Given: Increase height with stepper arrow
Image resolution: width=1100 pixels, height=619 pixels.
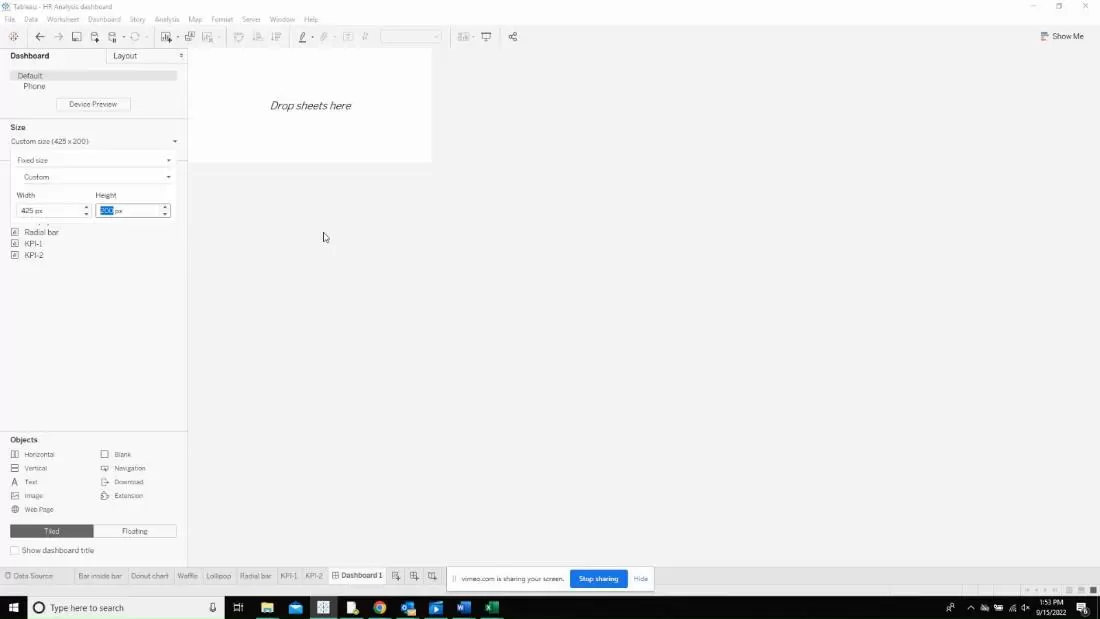Looking at the screenshot, I should point(165,208).
